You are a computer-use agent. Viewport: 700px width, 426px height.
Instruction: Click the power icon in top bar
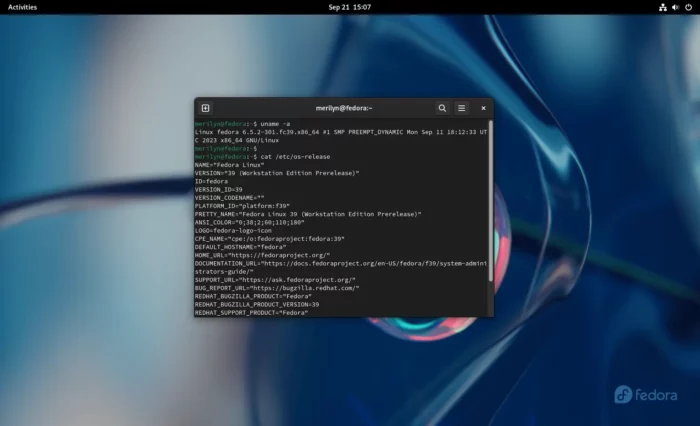coord(688,7)
